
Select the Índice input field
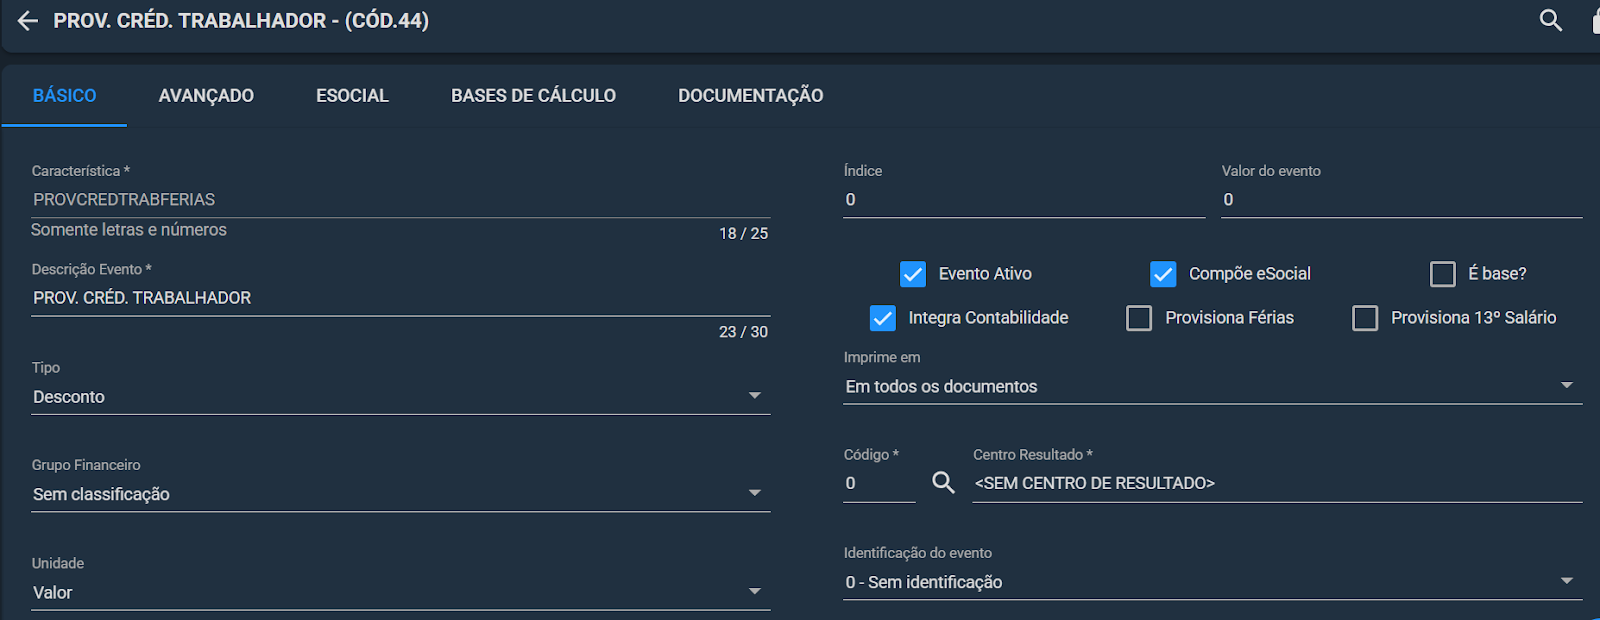pos(1024,200)
